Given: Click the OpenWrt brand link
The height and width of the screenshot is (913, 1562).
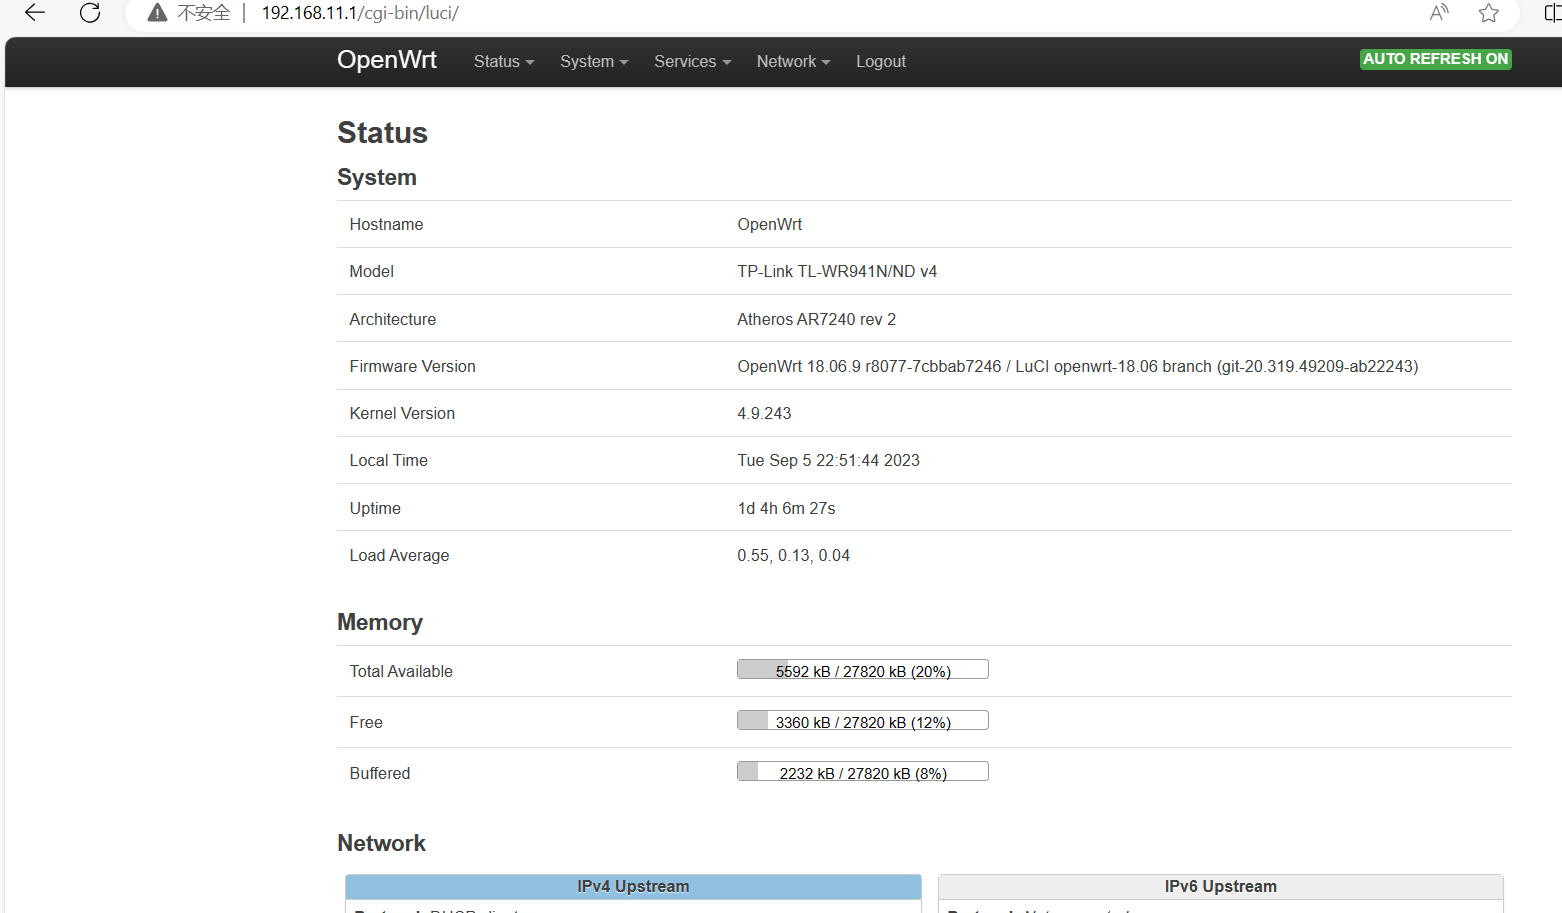Looking at the screenshot, I should pos(387,60).
